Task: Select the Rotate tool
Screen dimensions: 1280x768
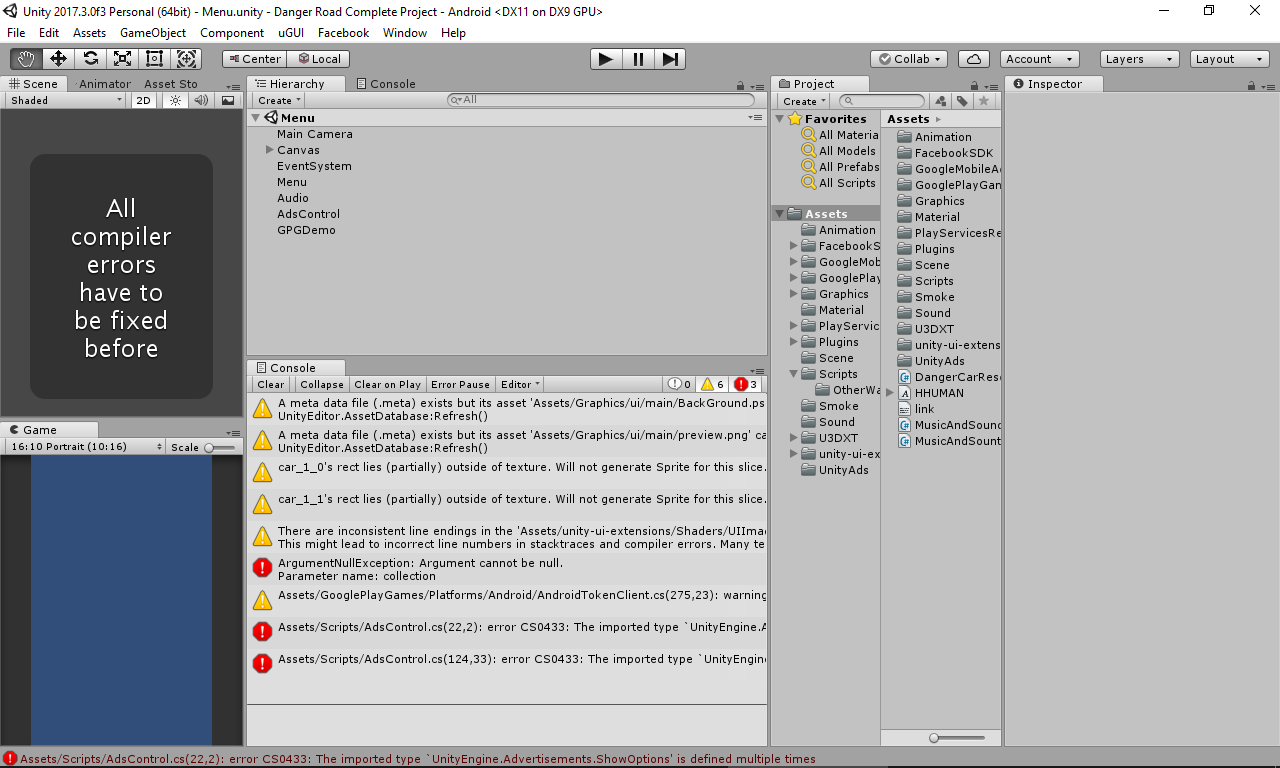Action: tap(90, 59)
